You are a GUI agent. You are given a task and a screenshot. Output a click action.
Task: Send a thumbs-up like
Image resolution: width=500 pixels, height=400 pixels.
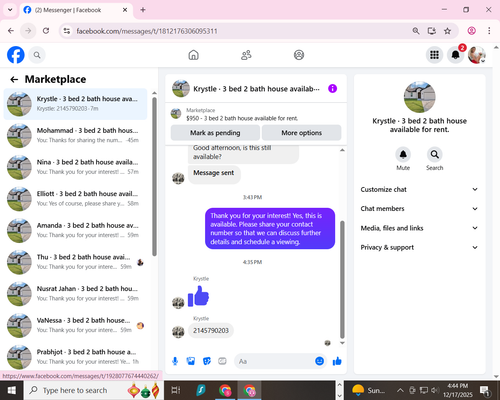coord(337,361)
